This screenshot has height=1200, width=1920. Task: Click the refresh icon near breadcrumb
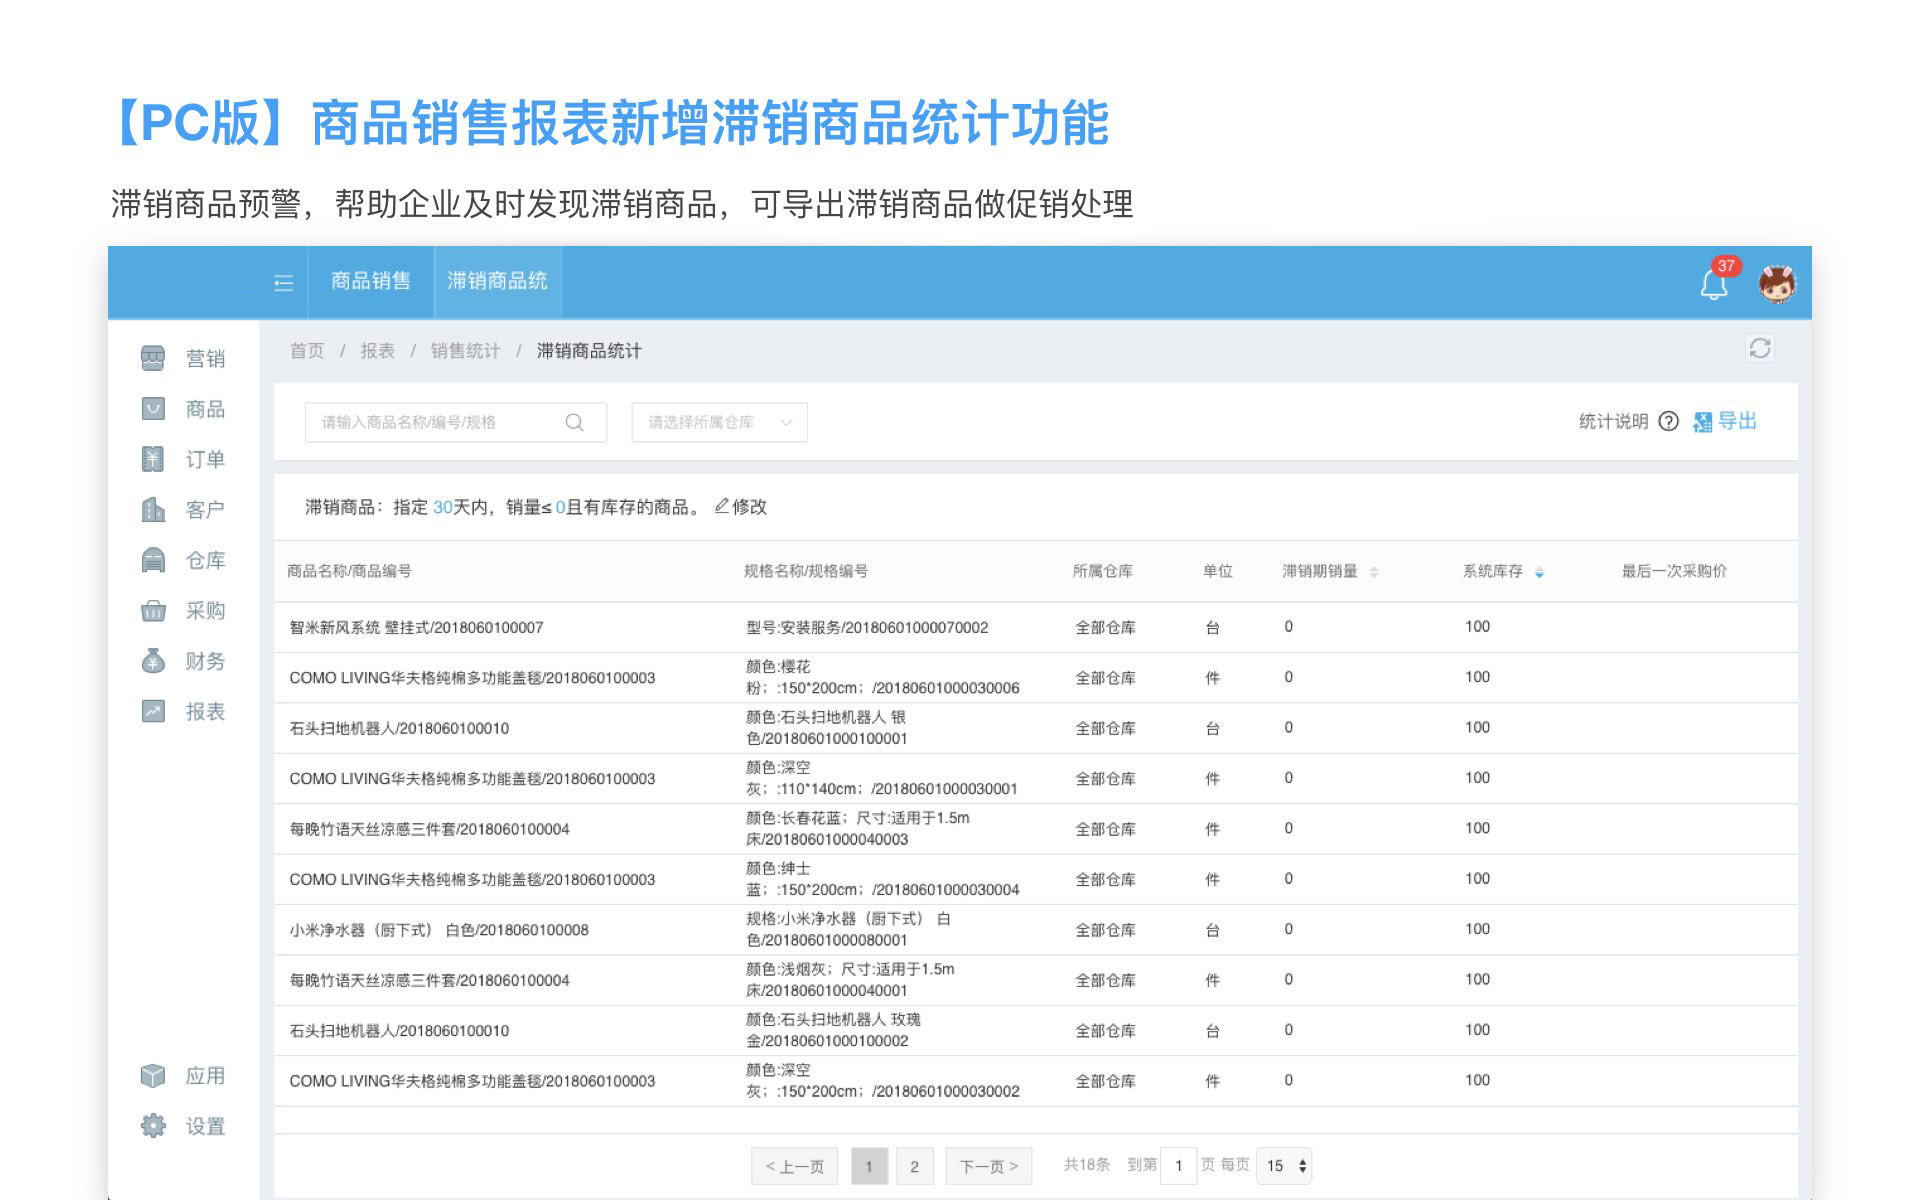pyautogui.click(x=1759, y=348)
